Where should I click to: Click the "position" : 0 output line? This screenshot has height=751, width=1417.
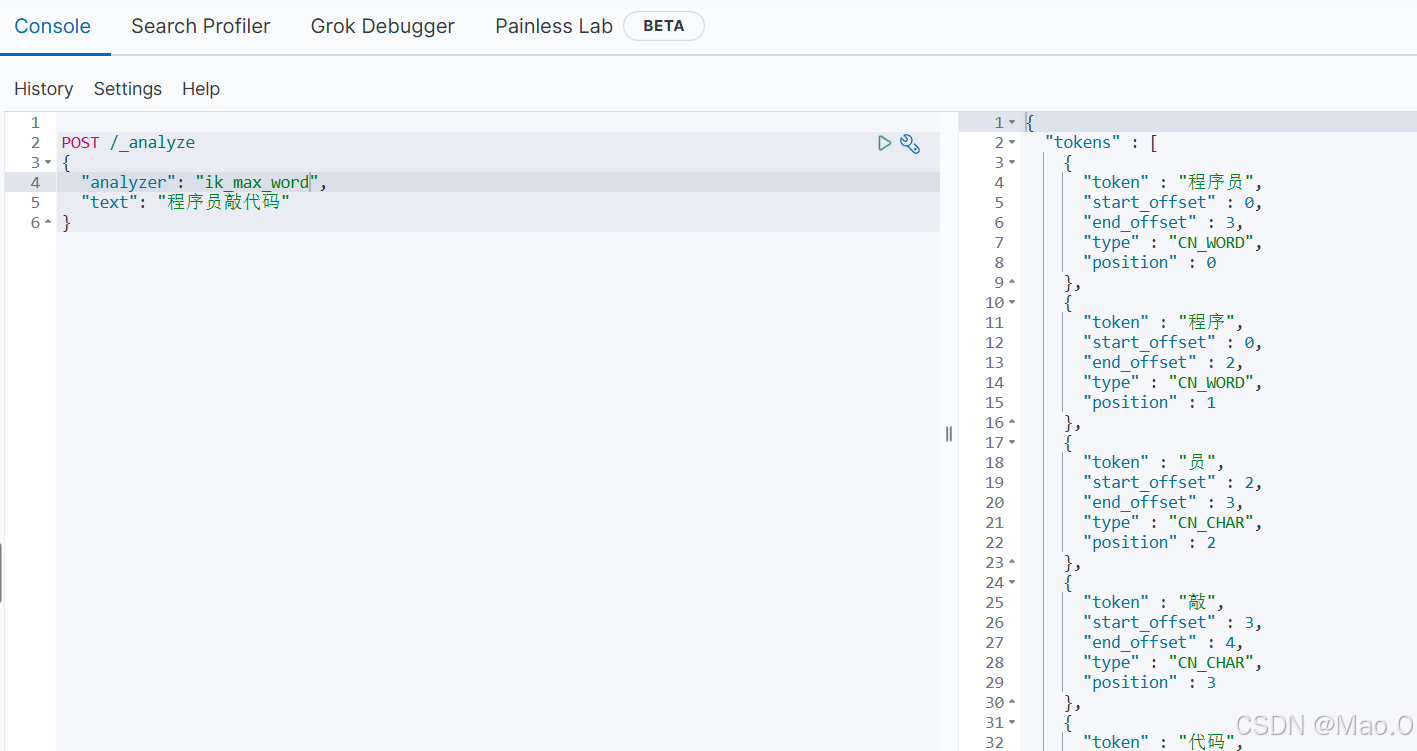point(1150,262)
